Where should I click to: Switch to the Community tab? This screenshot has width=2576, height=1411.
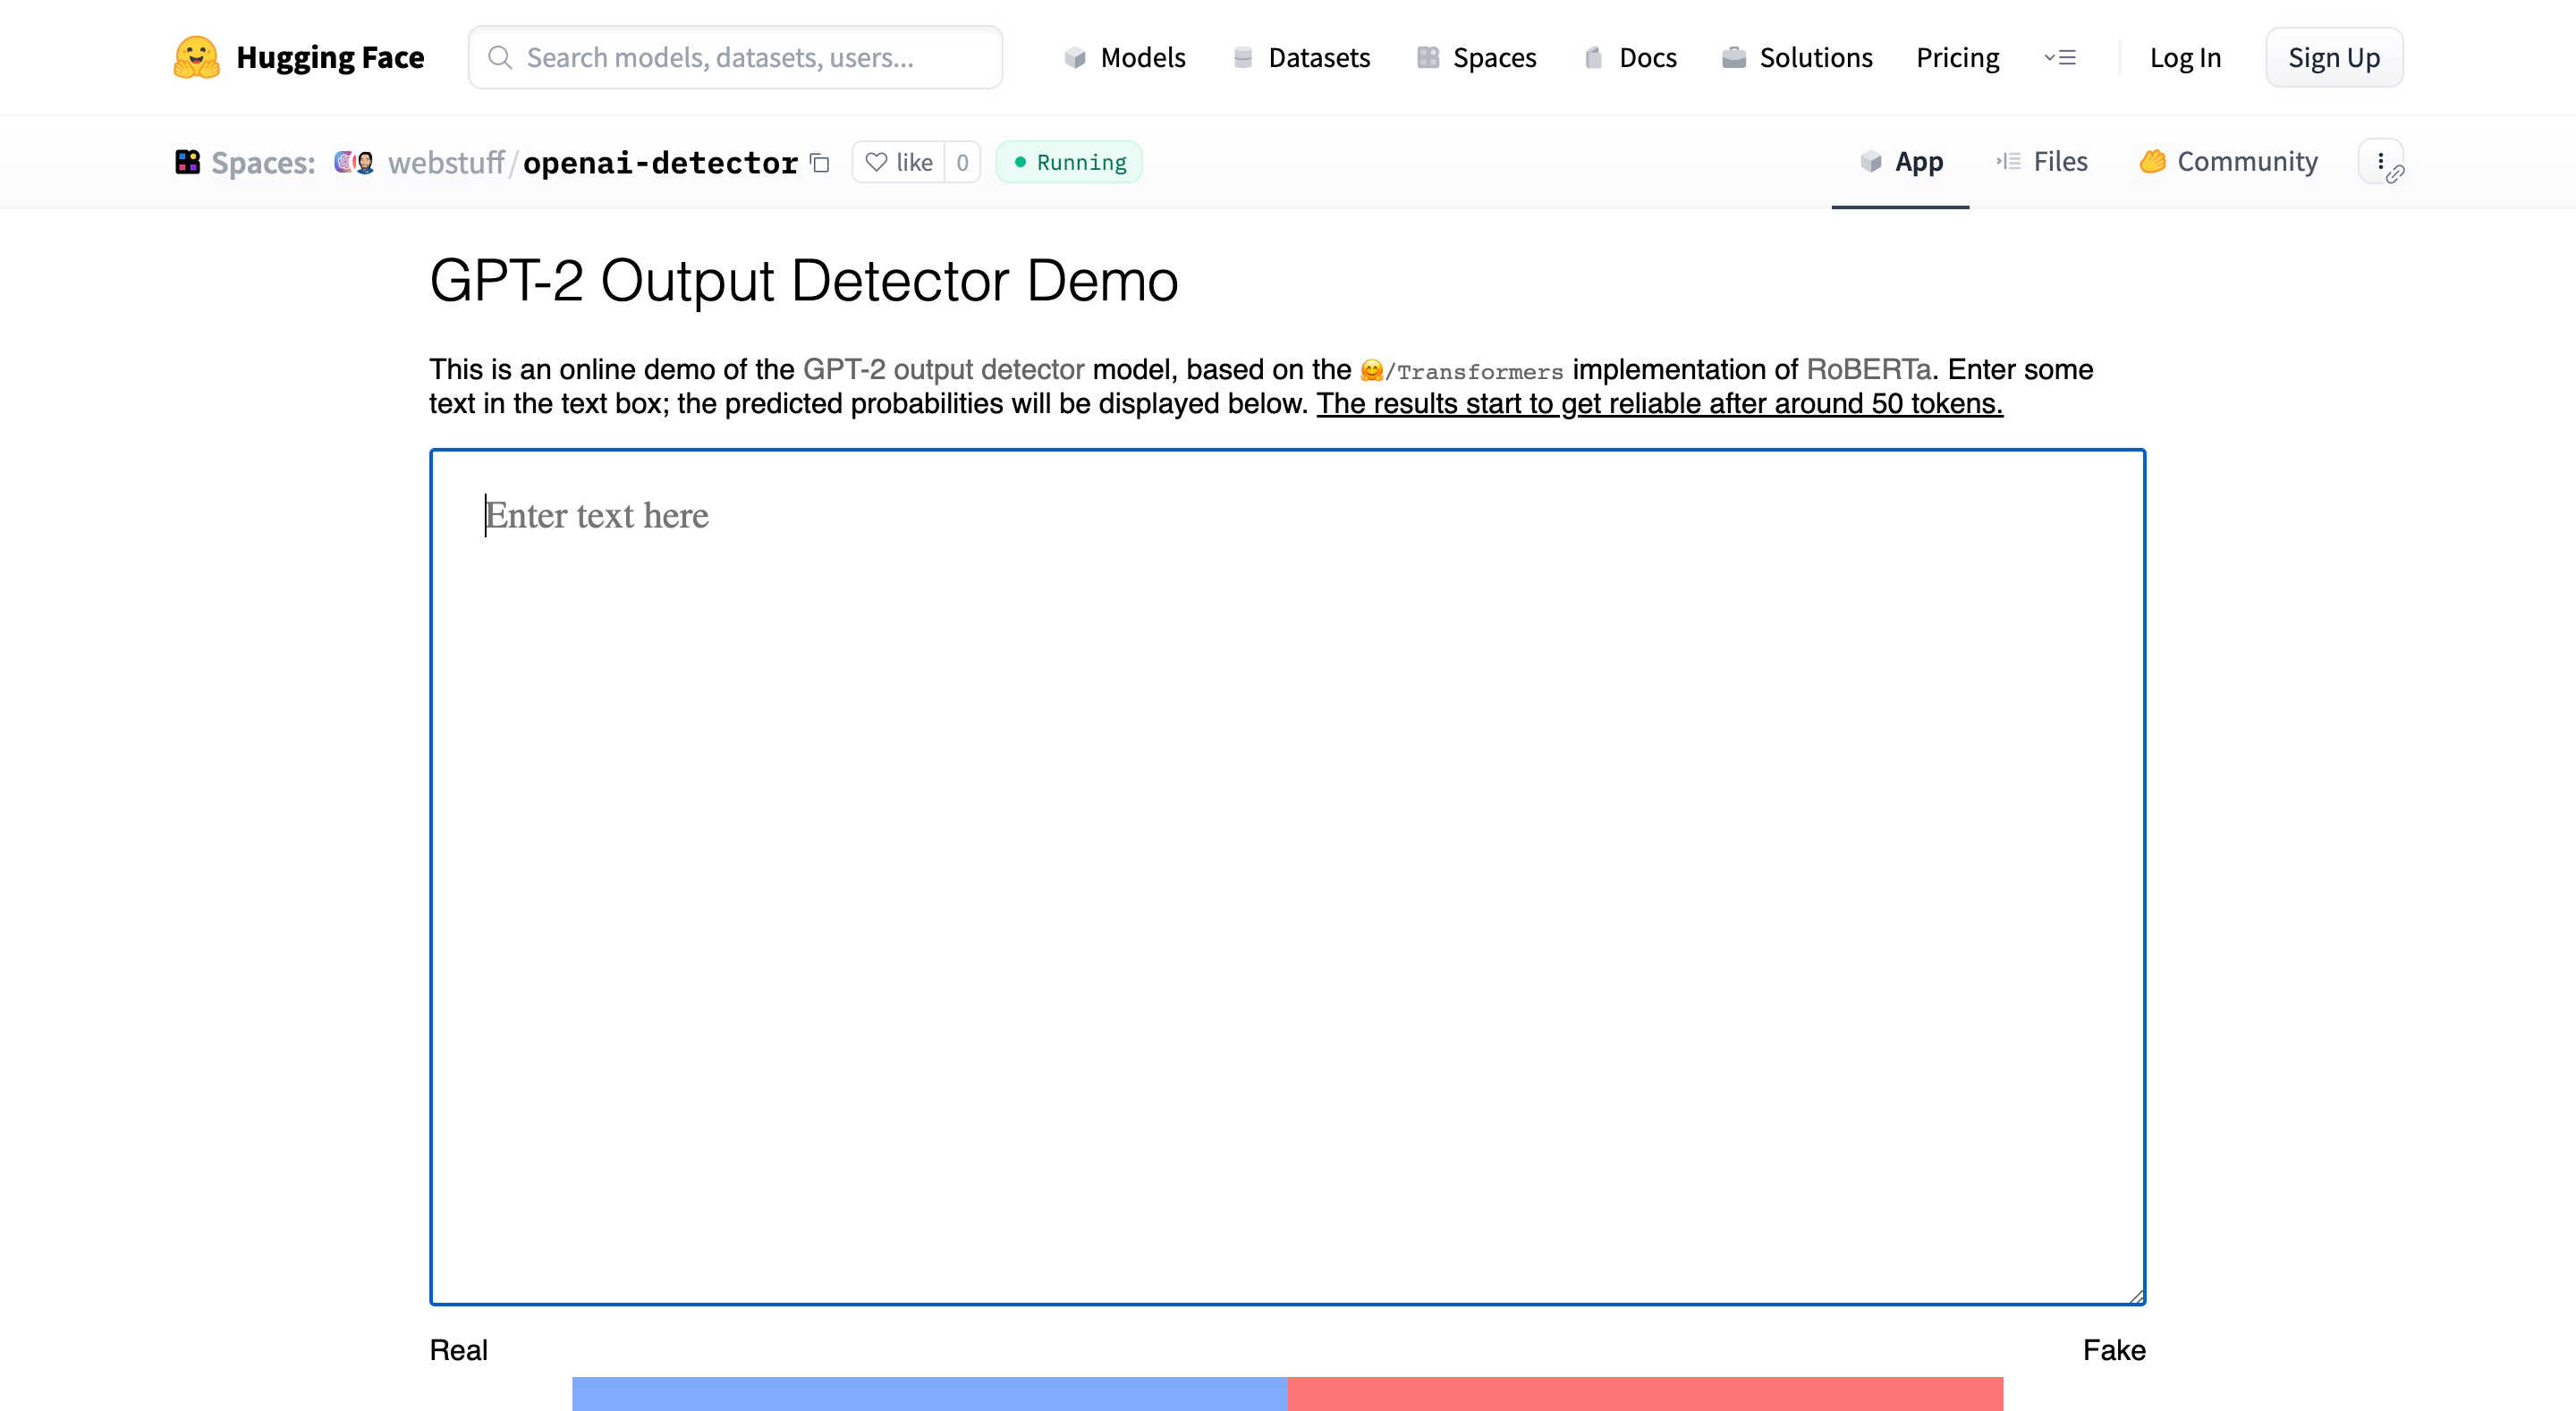(x=2228, y=162)
